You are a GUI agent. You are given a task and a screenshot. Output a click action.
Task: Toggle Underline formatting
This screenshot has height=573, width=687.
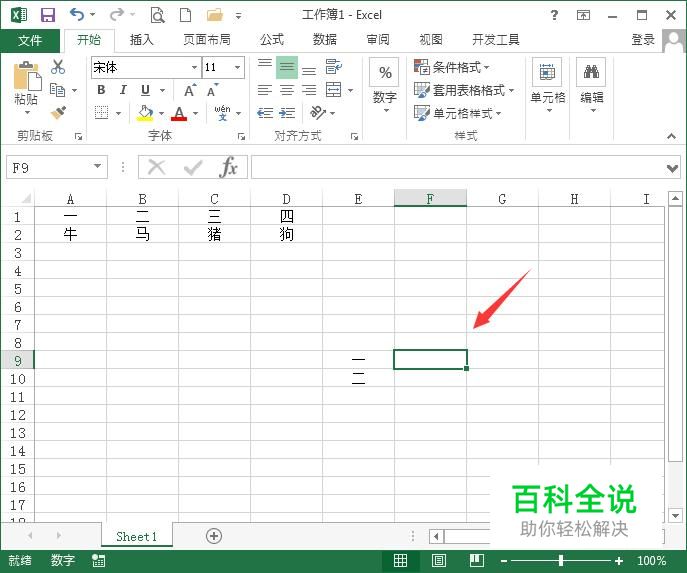tap(145, 90)
